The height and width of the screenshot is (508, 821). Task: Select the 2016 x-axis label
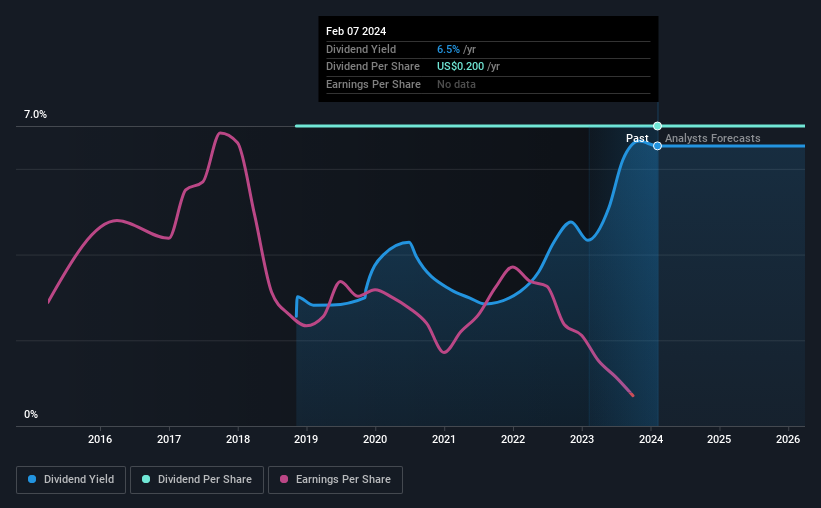click(100, 439)
